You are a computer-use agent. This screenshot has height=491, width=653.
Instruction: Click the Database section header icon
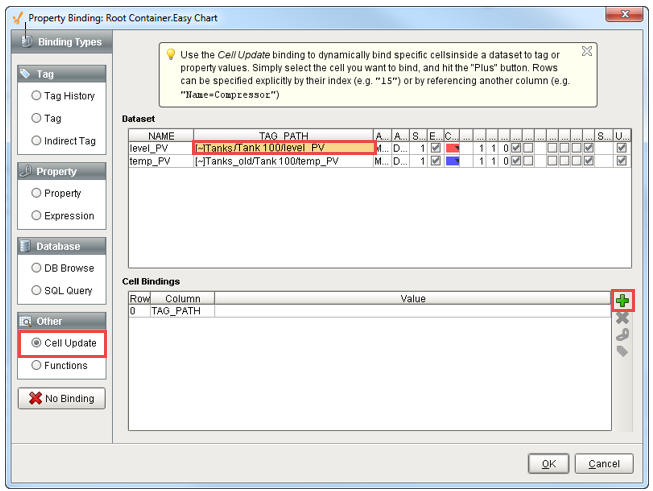point(25,246)
